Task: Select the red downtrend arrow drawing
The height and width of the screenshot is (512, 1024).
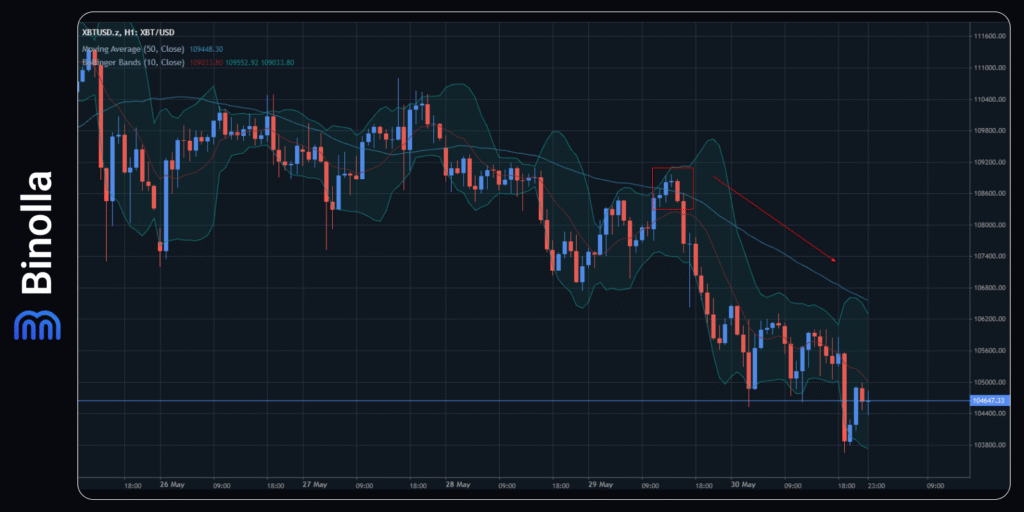Action: click(773, 218)
